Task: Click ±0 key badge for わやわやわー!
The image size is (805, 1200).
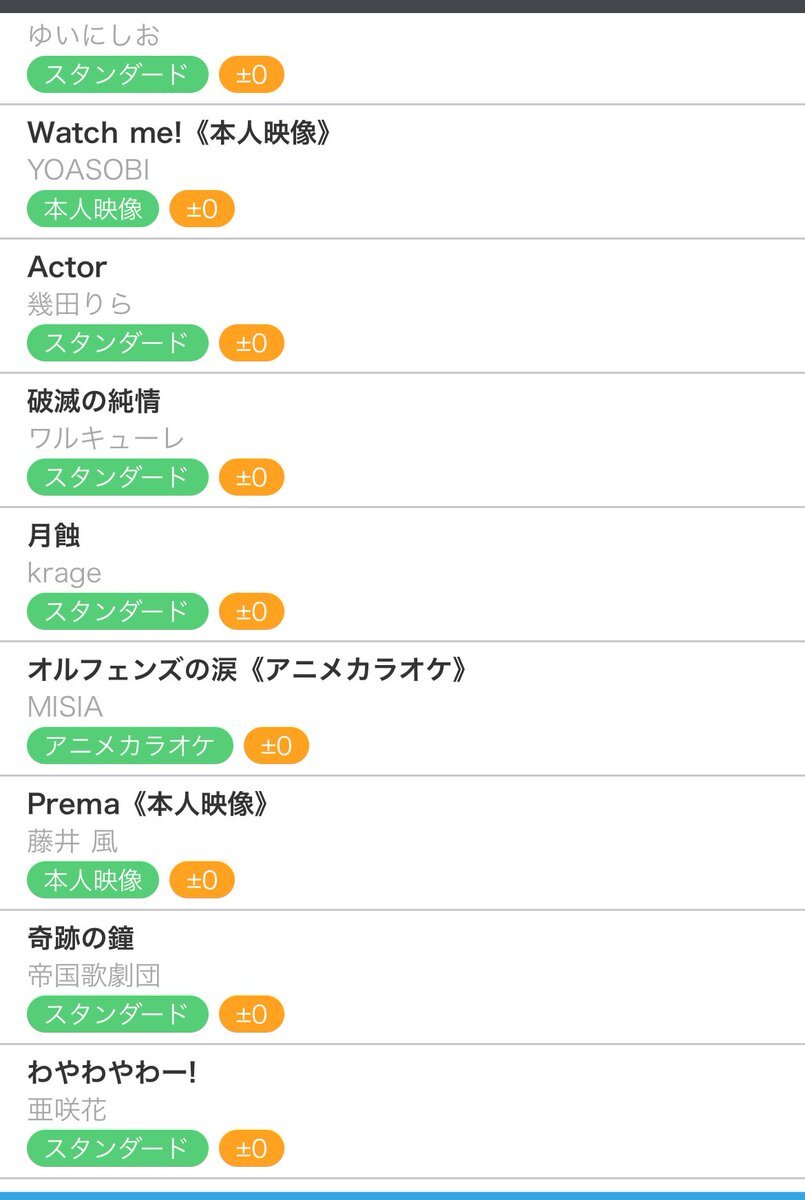Action: (x=251, y=1149)
